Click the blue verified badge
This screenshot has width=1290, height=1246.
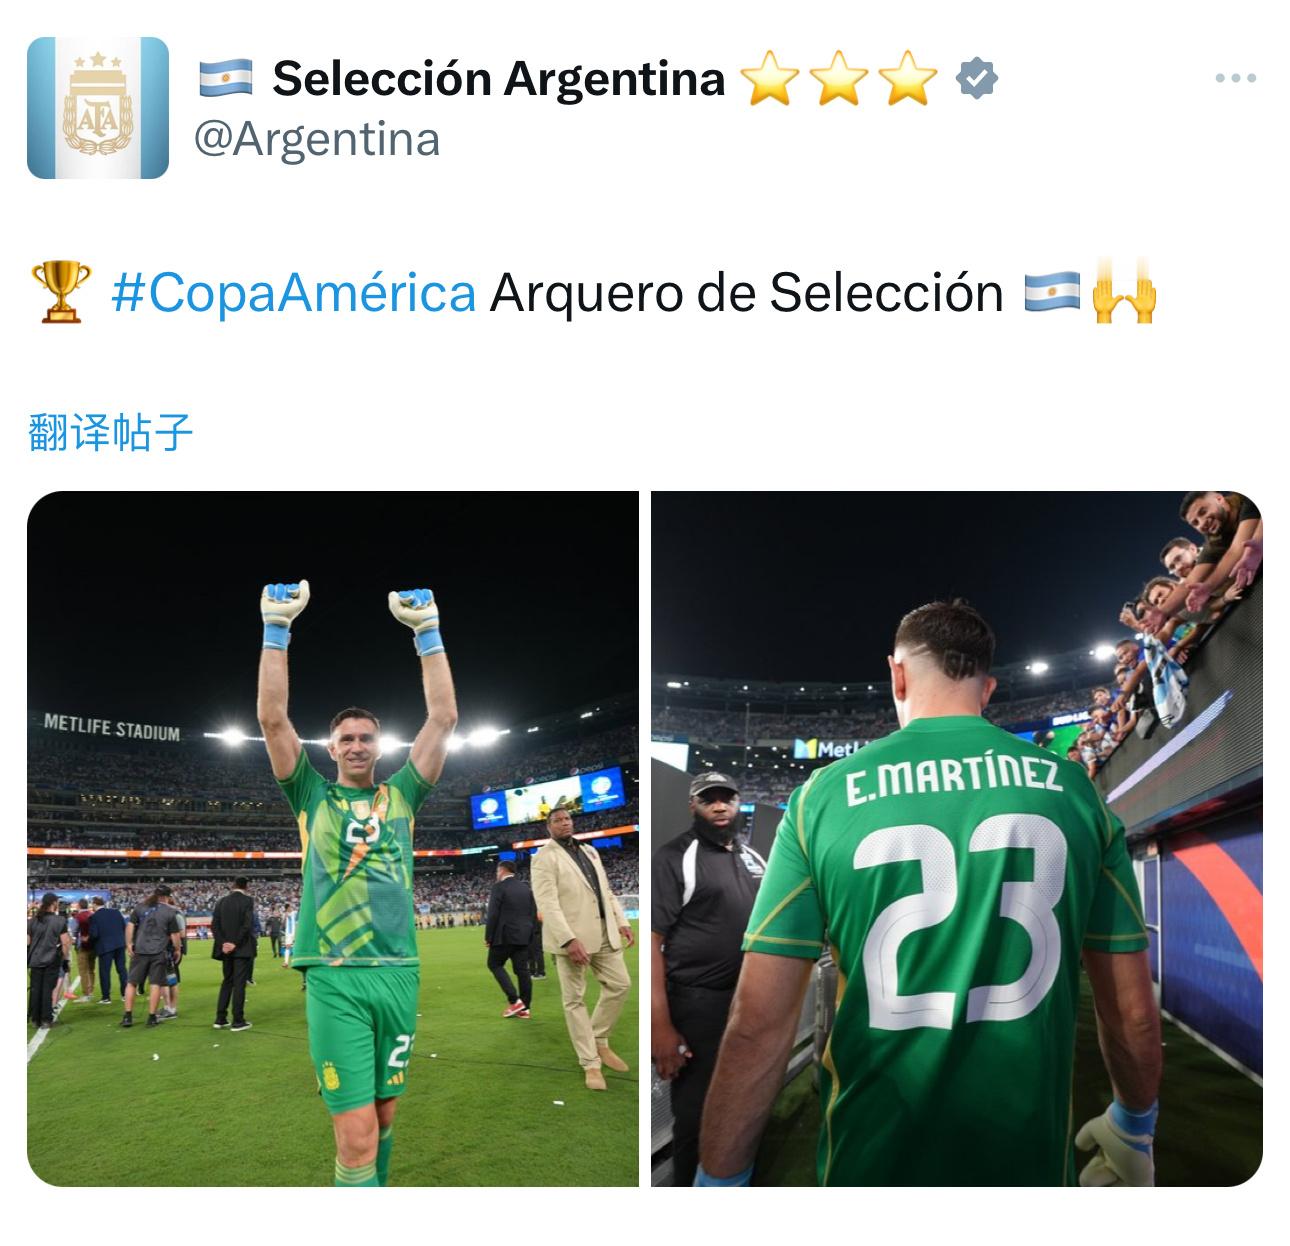[x=977, y=78]
